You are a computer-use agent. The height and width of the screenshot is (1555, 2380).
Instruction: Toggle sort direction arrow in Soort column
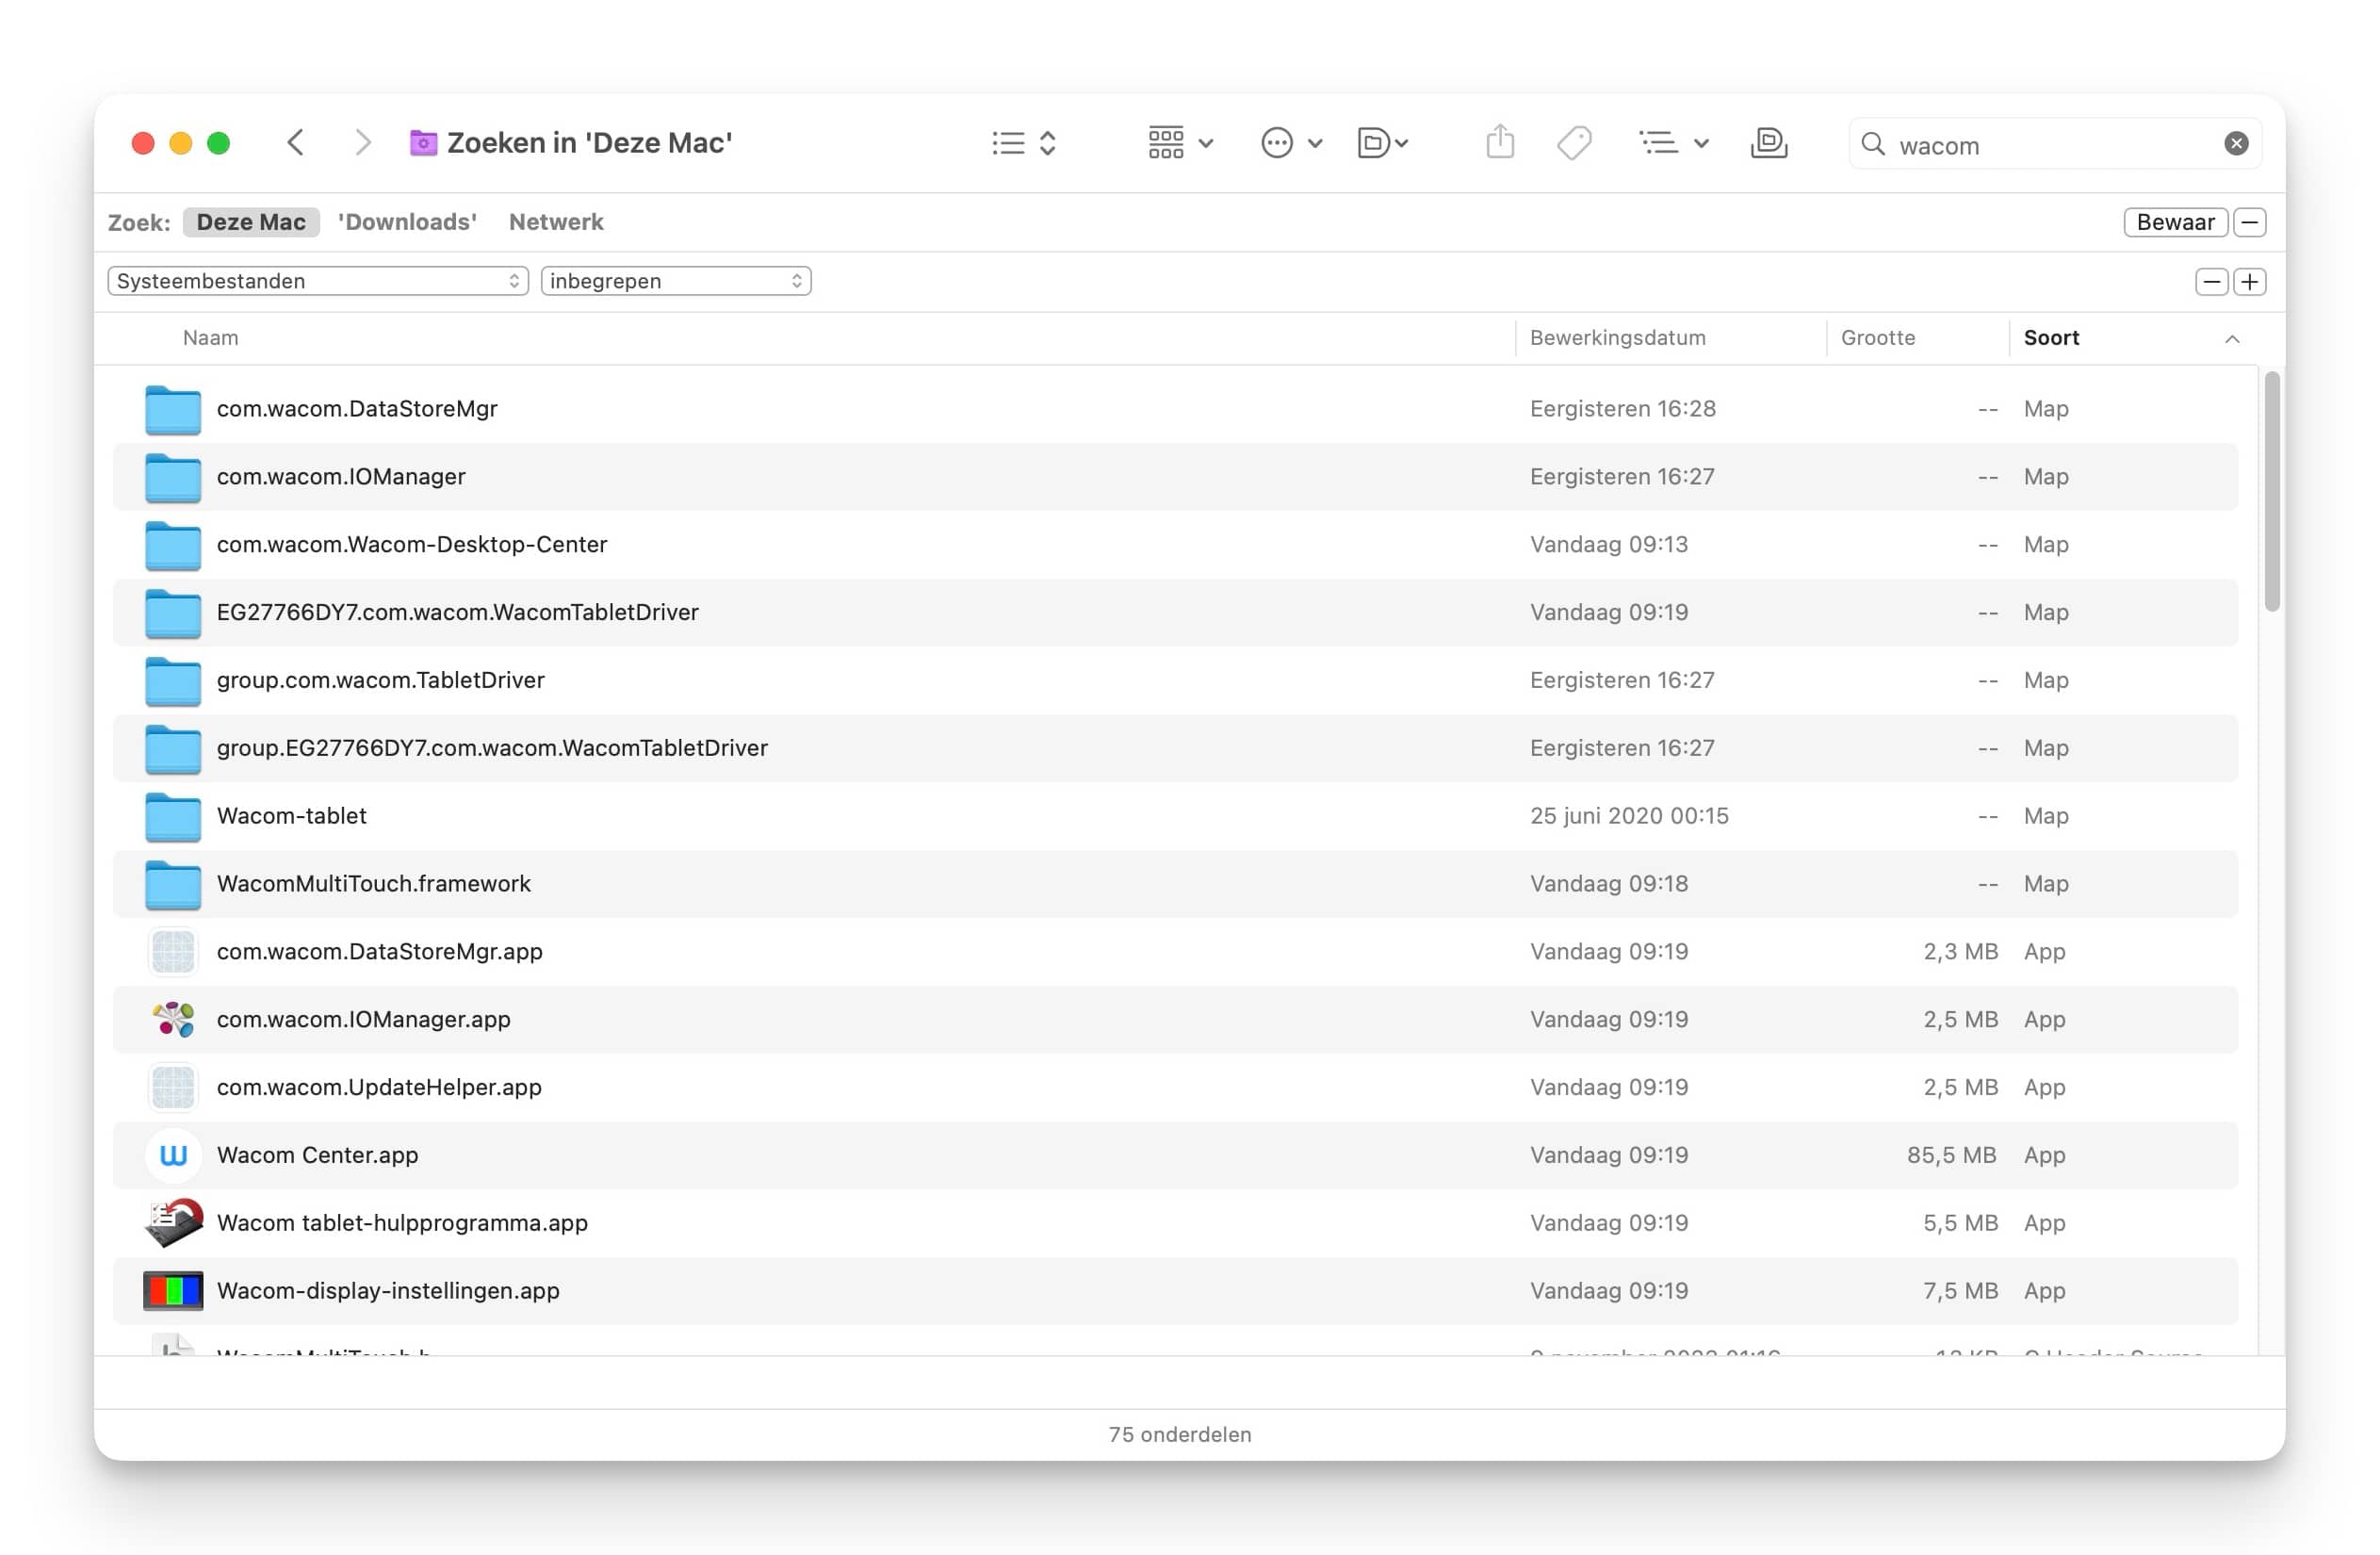click(2232, 339)
